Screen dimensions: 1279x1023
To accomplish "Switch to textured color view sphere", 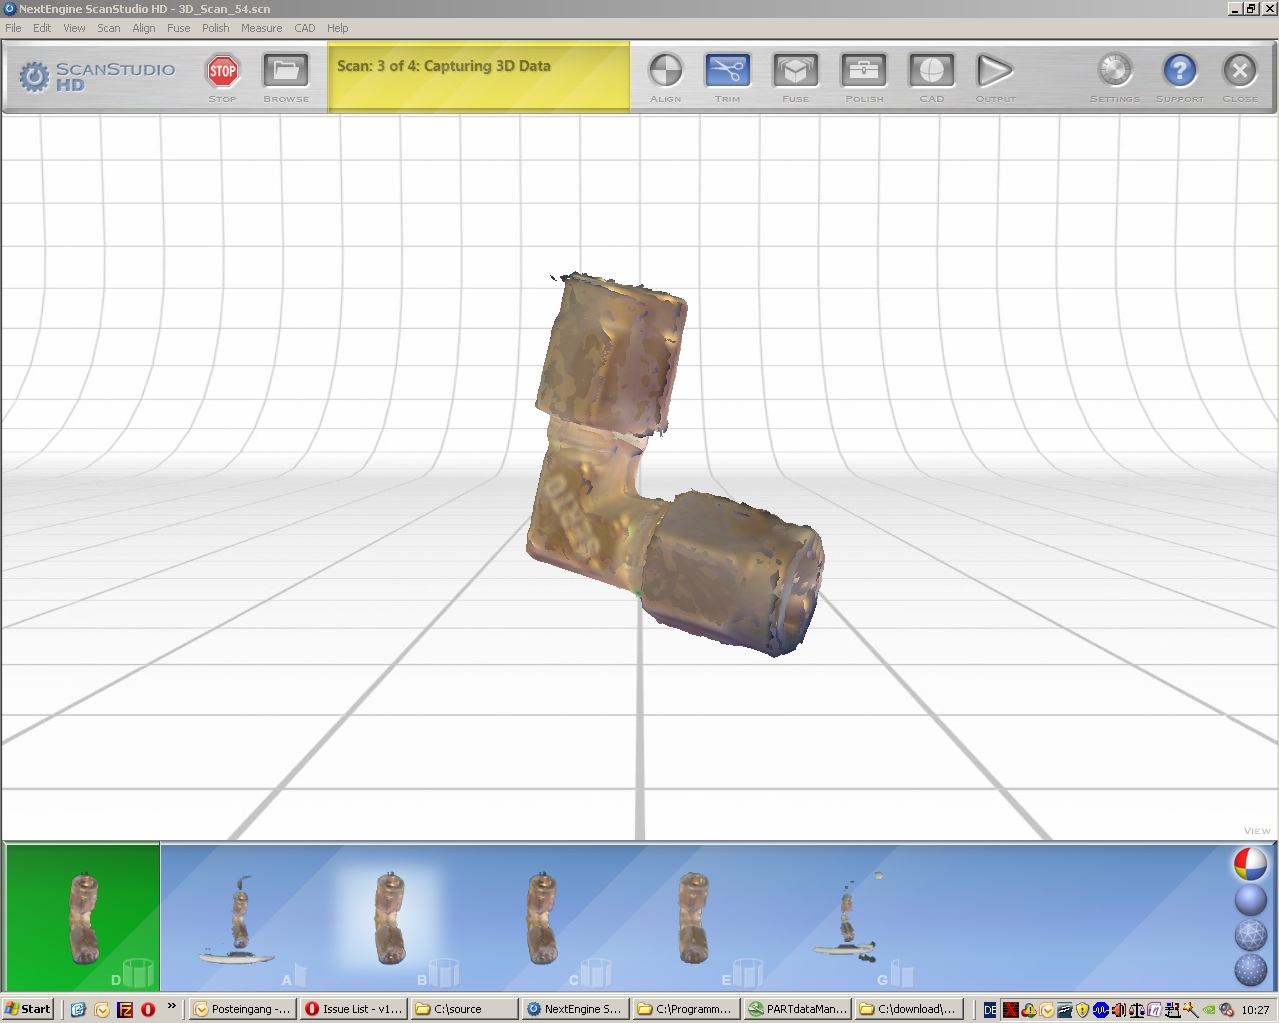I will pyautogui.click(x=1250, y=864).
